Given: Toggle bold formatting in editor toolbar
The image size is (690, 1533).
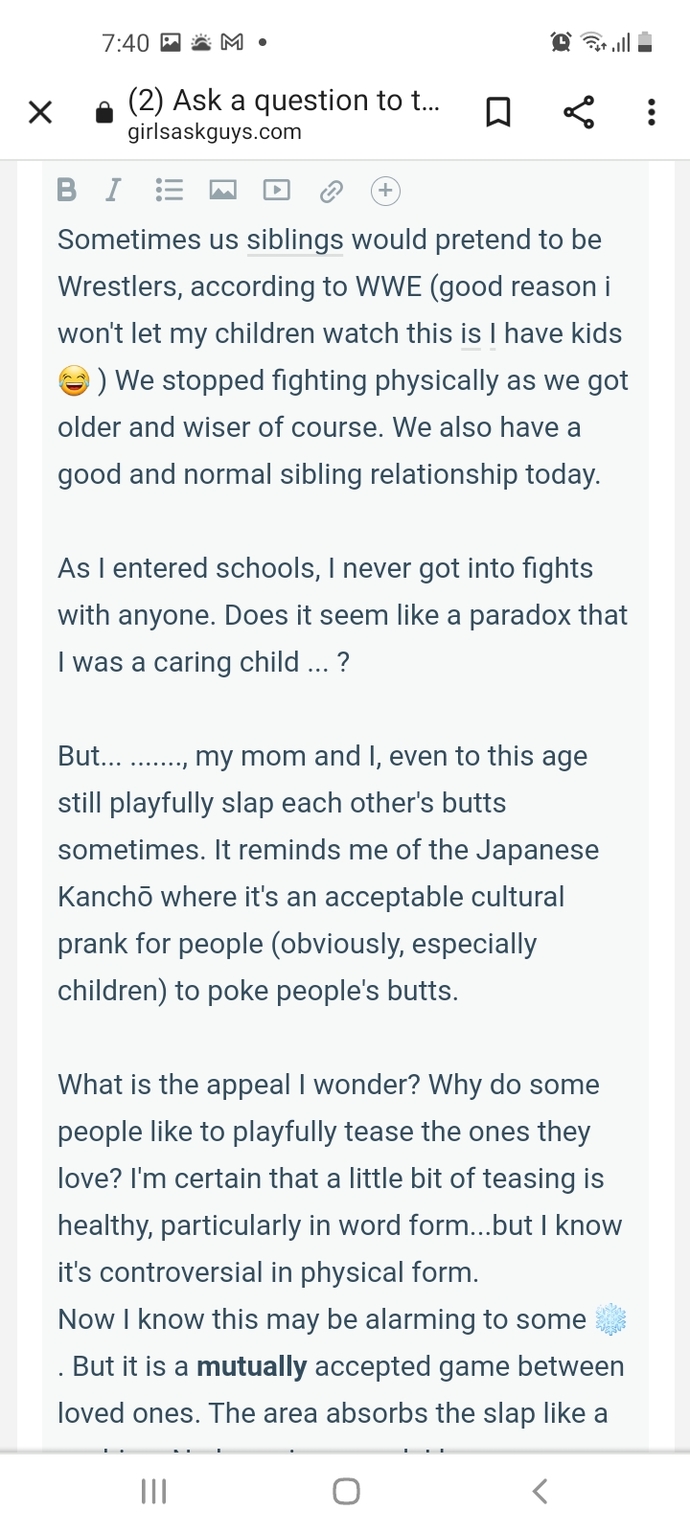Looking at the screenshot, I should coord(67,190).
